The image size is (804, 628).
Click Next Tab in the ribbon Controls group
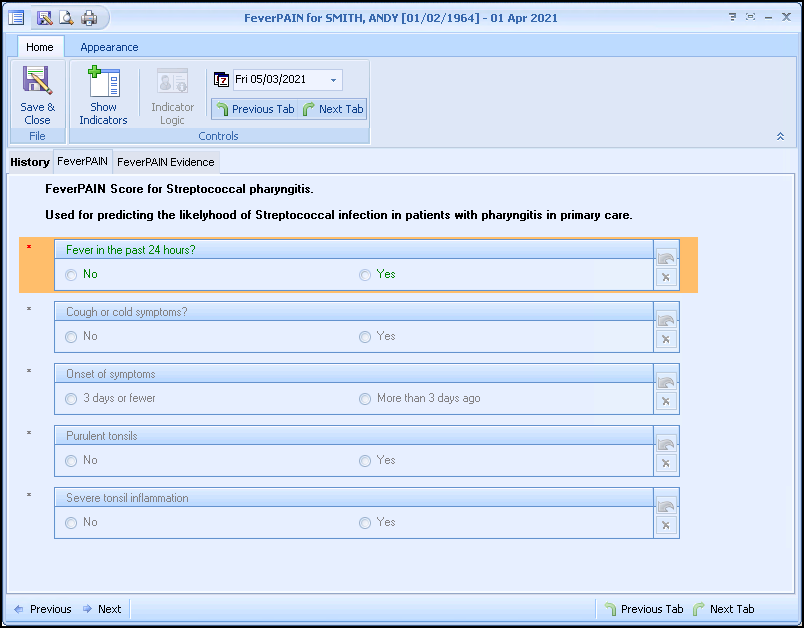tap(332, 109)
